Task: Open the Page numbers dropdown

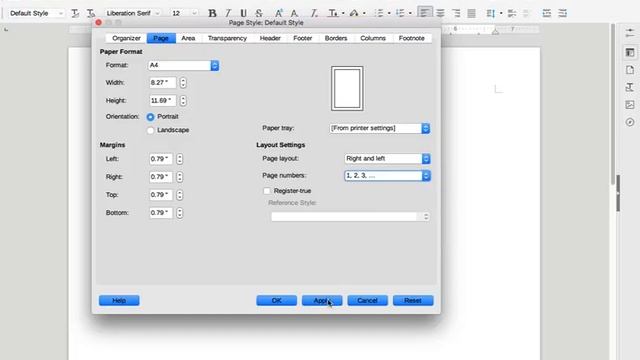Action: [387, 176]
